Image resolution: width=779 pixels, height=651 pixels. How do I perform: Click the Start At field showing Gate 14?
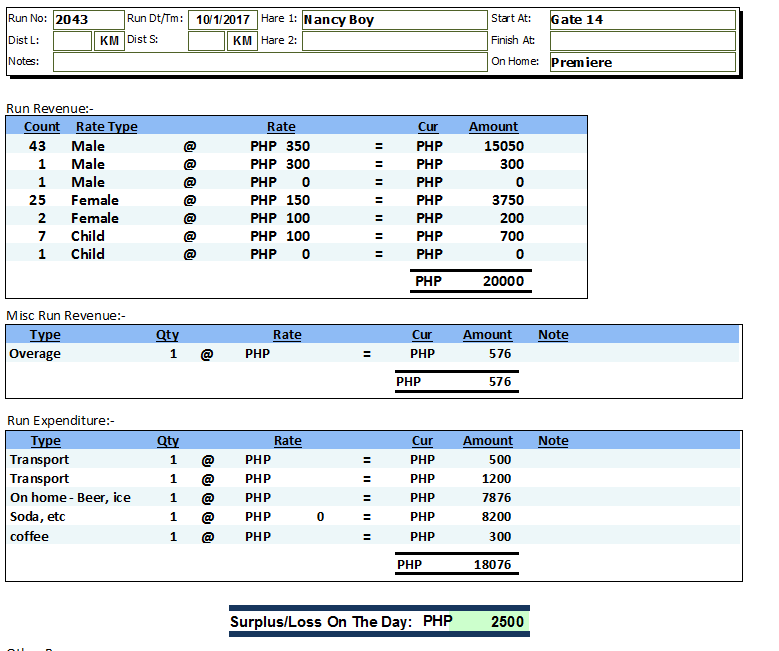point(641,20)
